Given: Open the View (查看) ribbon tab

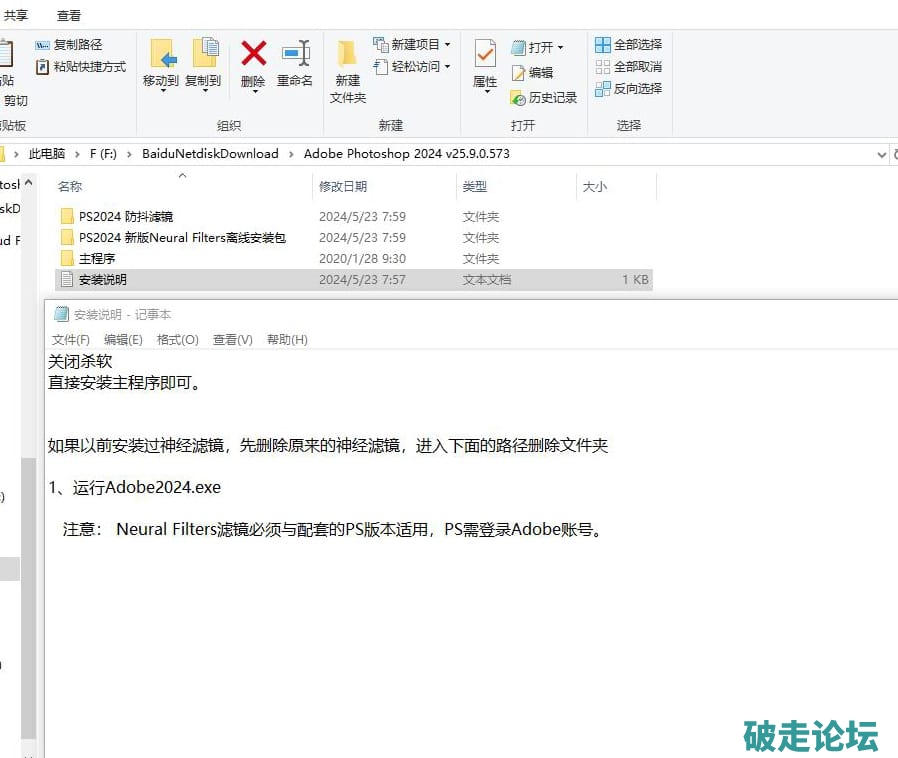Looking at the screenshot, I should point(69,16).
